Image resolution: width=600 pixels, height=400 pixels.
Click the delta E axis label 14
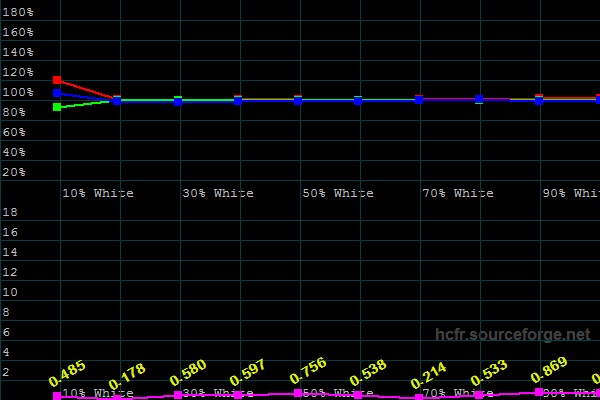pos(10,252)
